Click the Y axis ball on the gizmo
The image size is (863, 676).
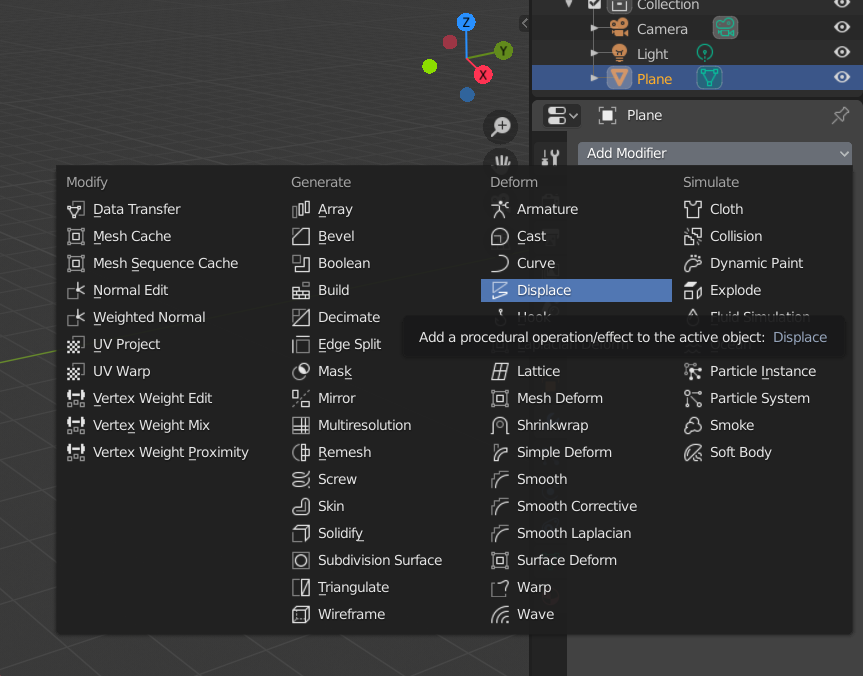[503, 49]
